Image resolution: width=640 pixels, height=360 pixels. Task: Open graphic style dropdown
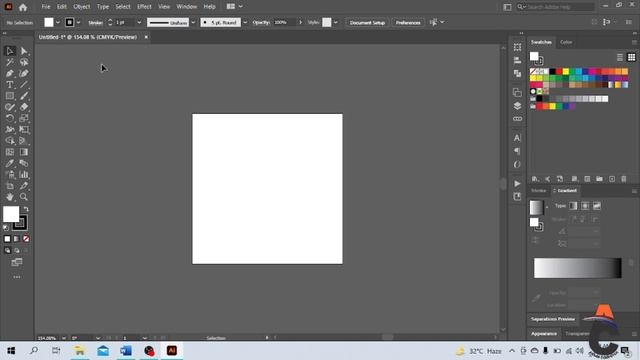[x=336, y=22]
